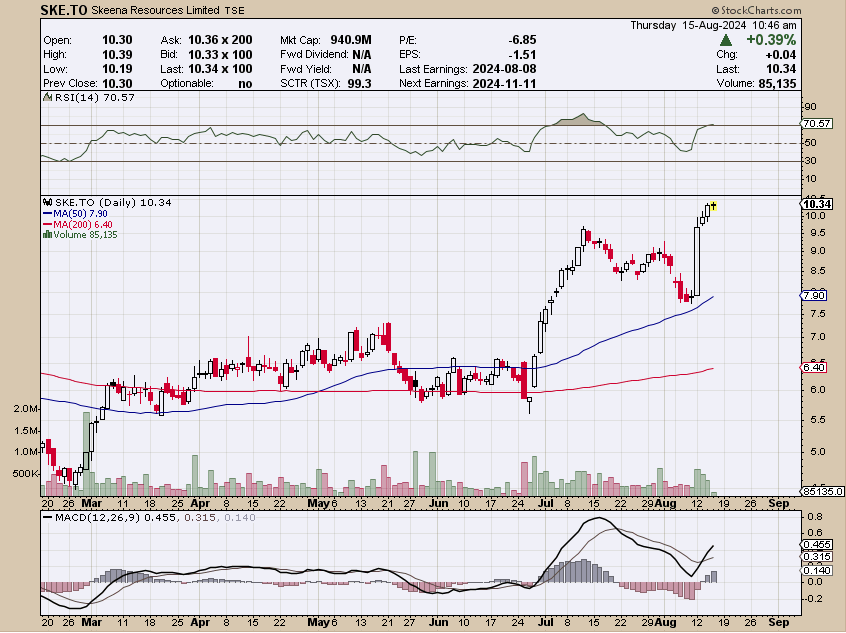Image resolution: width=846 pixels, height=633 pixels.
Task: Click the red MA(200) line swatch in legend
Action: click(x=47, y=224)
